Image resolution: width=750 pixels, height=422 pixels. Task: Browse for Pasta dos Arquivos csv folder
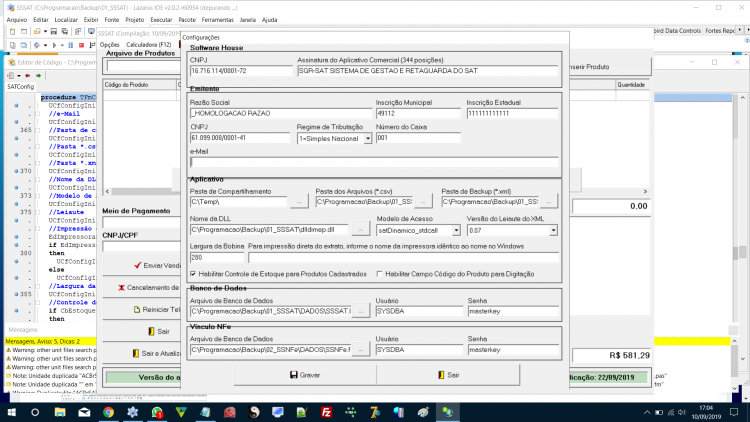(x=423, y=201)
